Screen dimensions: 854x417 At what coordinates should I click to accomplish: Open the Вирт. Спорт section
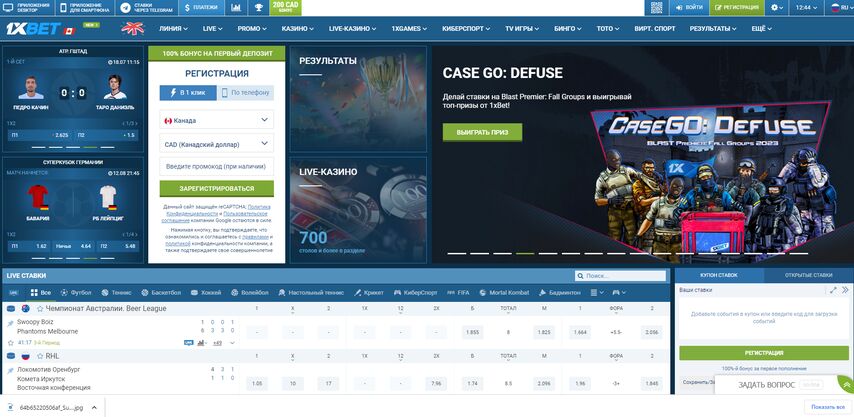tap(655, 29)
